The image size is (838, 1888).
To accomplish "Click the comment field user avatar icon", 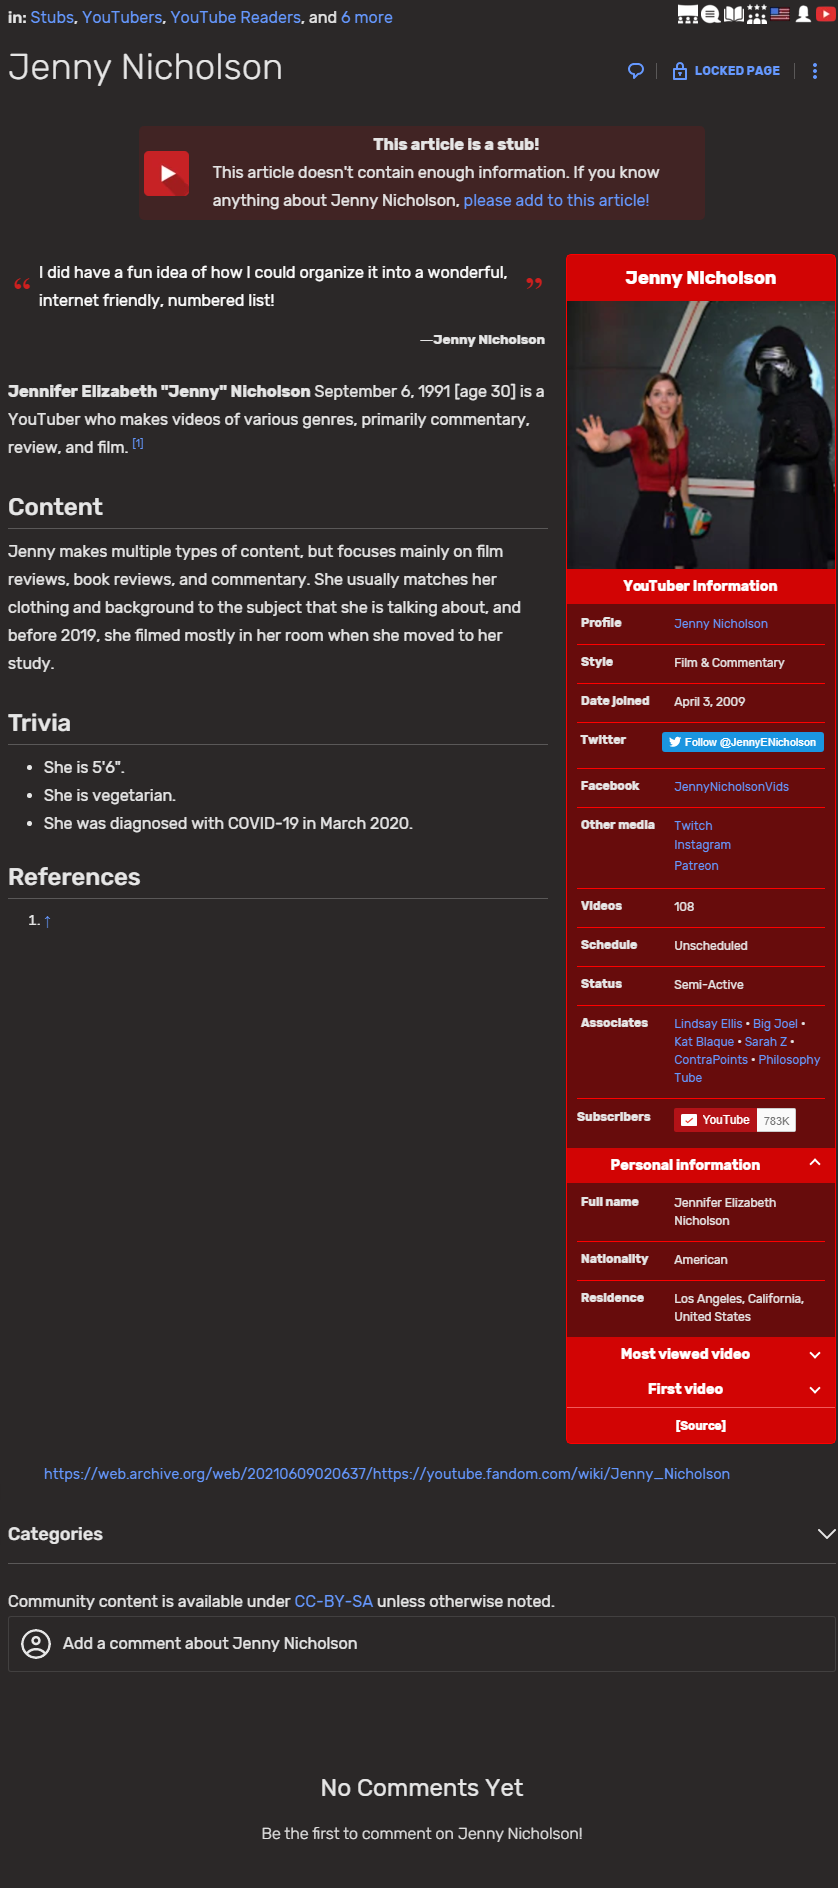I will [x=36, y=1644].
